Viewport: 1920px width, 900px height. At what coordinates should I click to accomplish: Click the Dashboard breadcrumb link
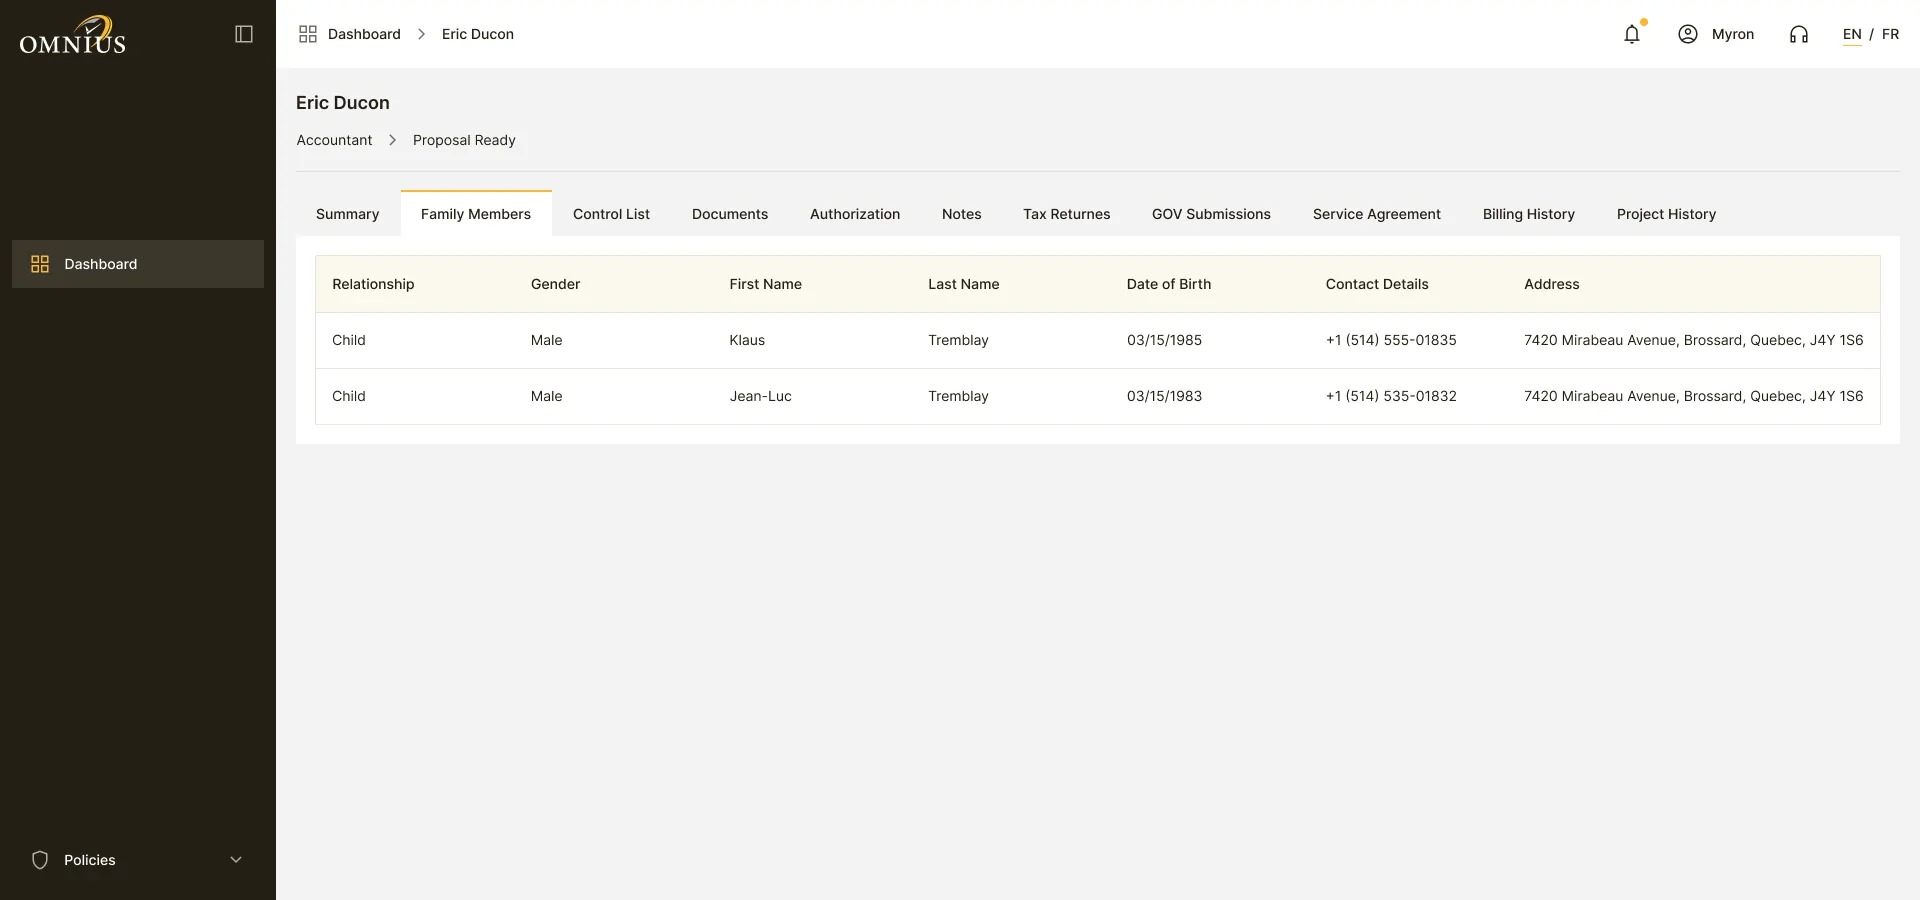click(364, 34)
